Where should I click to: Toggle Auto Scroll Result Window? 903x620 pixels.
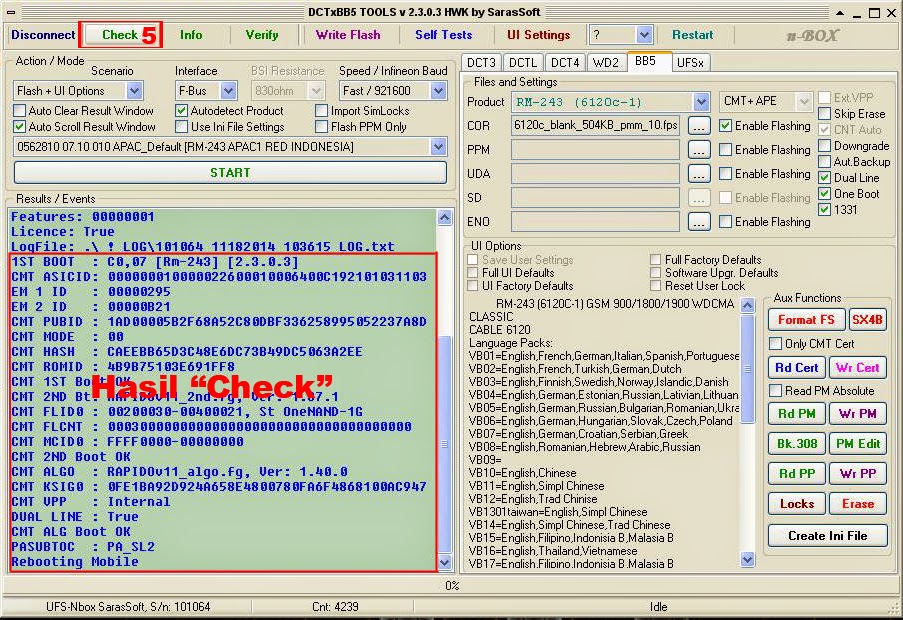pos(20,127)
